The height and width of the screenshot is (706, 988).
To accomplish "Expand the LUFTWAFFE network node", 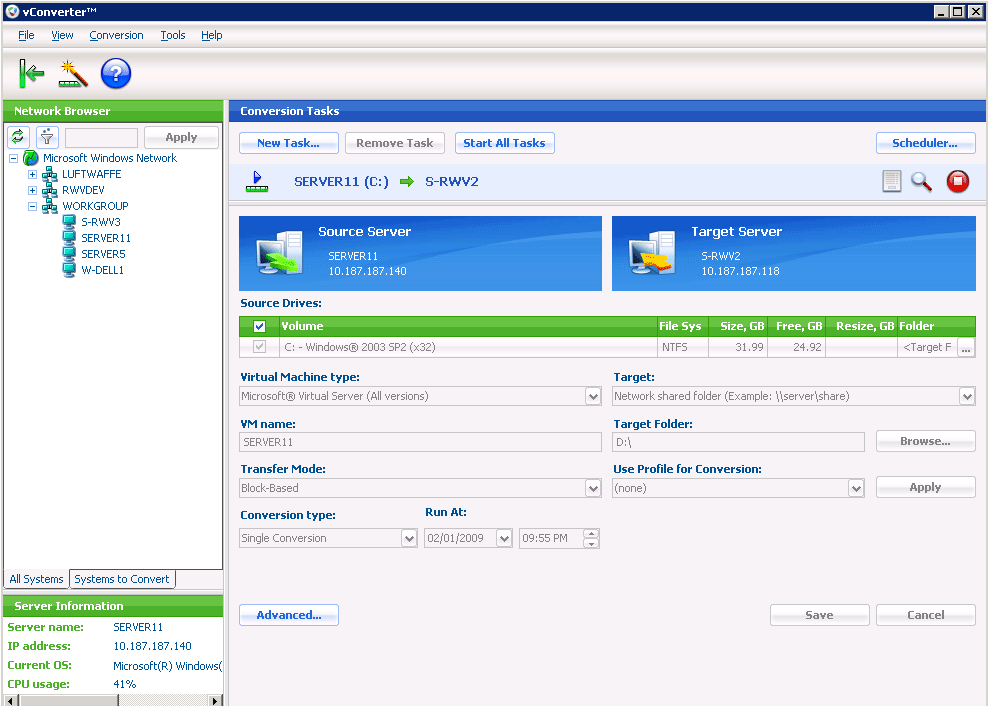I will click(32, 174).
